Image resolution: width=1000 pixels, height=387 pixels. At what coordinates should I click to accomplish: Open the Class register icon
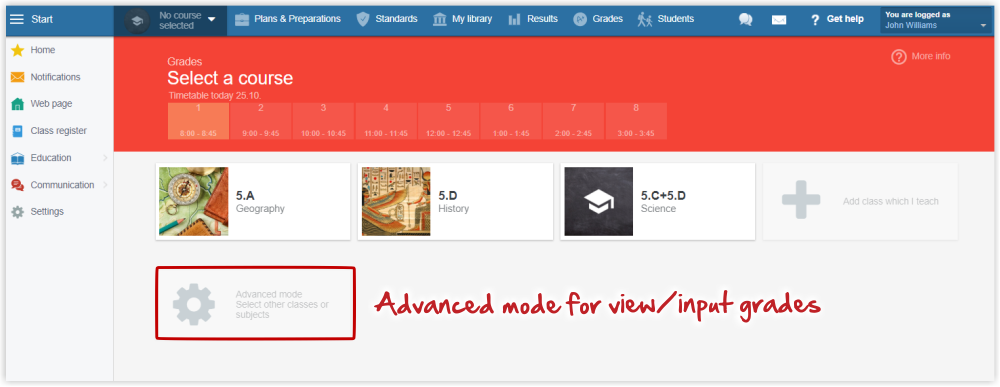pyautogui.click(x=17, y=131)
